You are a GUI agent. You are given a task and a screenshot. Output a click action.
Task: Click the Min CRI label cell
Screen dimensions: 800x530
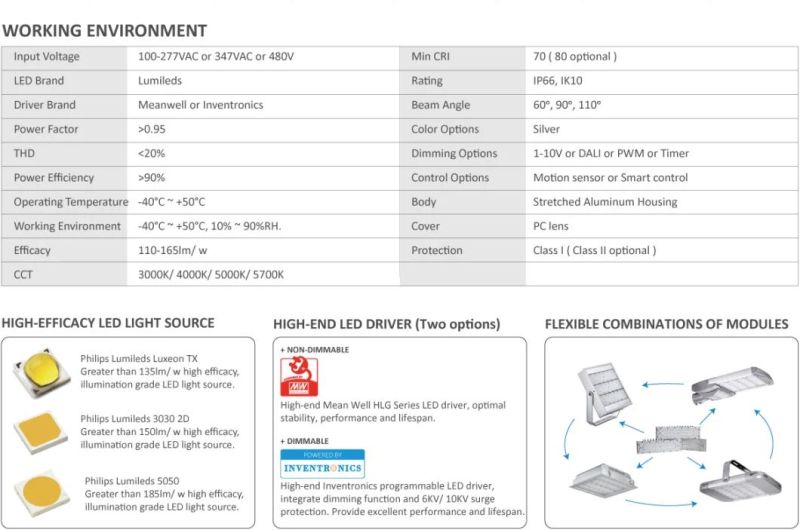point(463,58)
